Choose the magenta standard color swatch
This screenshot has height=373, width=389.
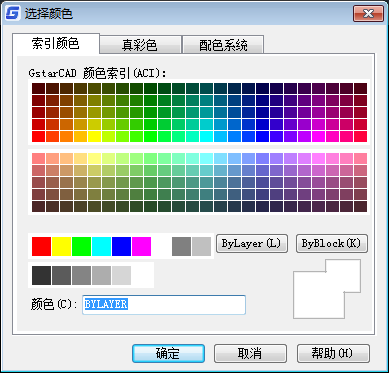click(x=141, y=246)
